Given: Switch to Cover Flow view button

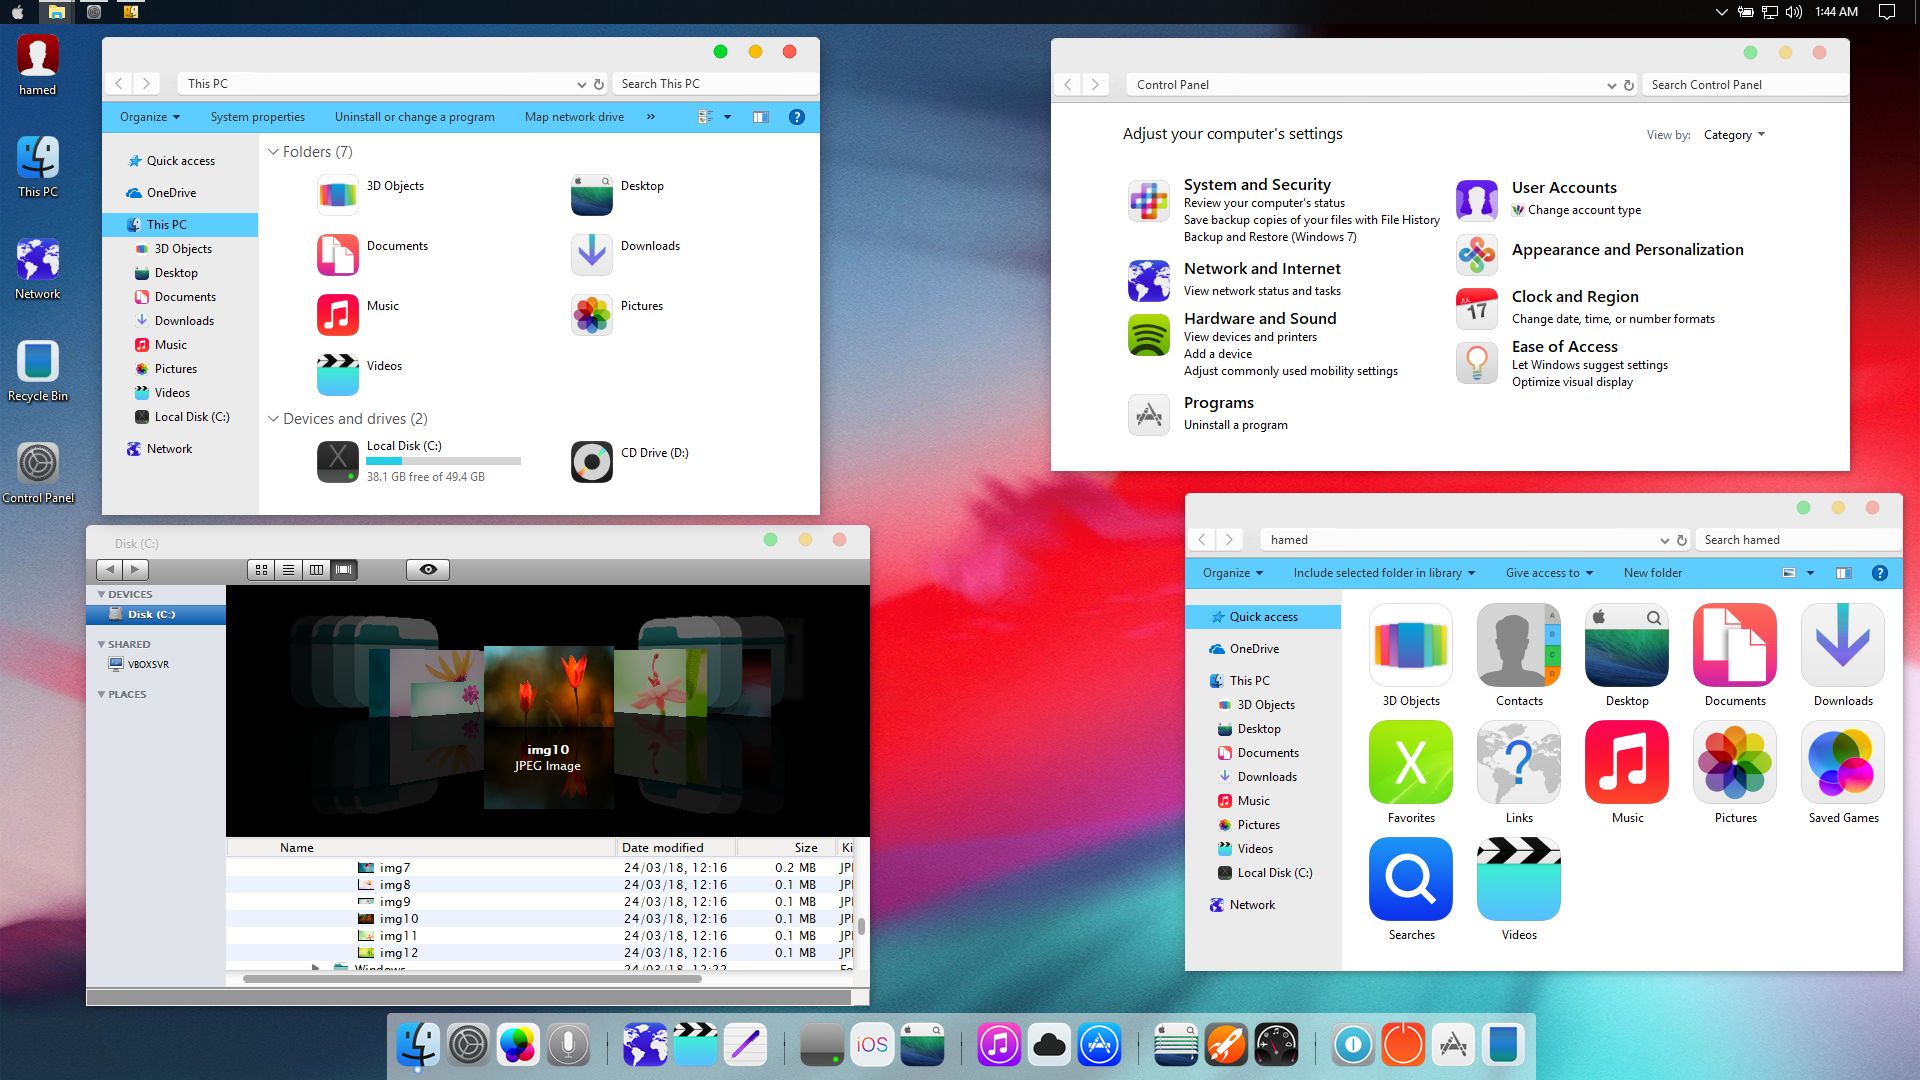Looking at the screenshot, I should (344, 570).
